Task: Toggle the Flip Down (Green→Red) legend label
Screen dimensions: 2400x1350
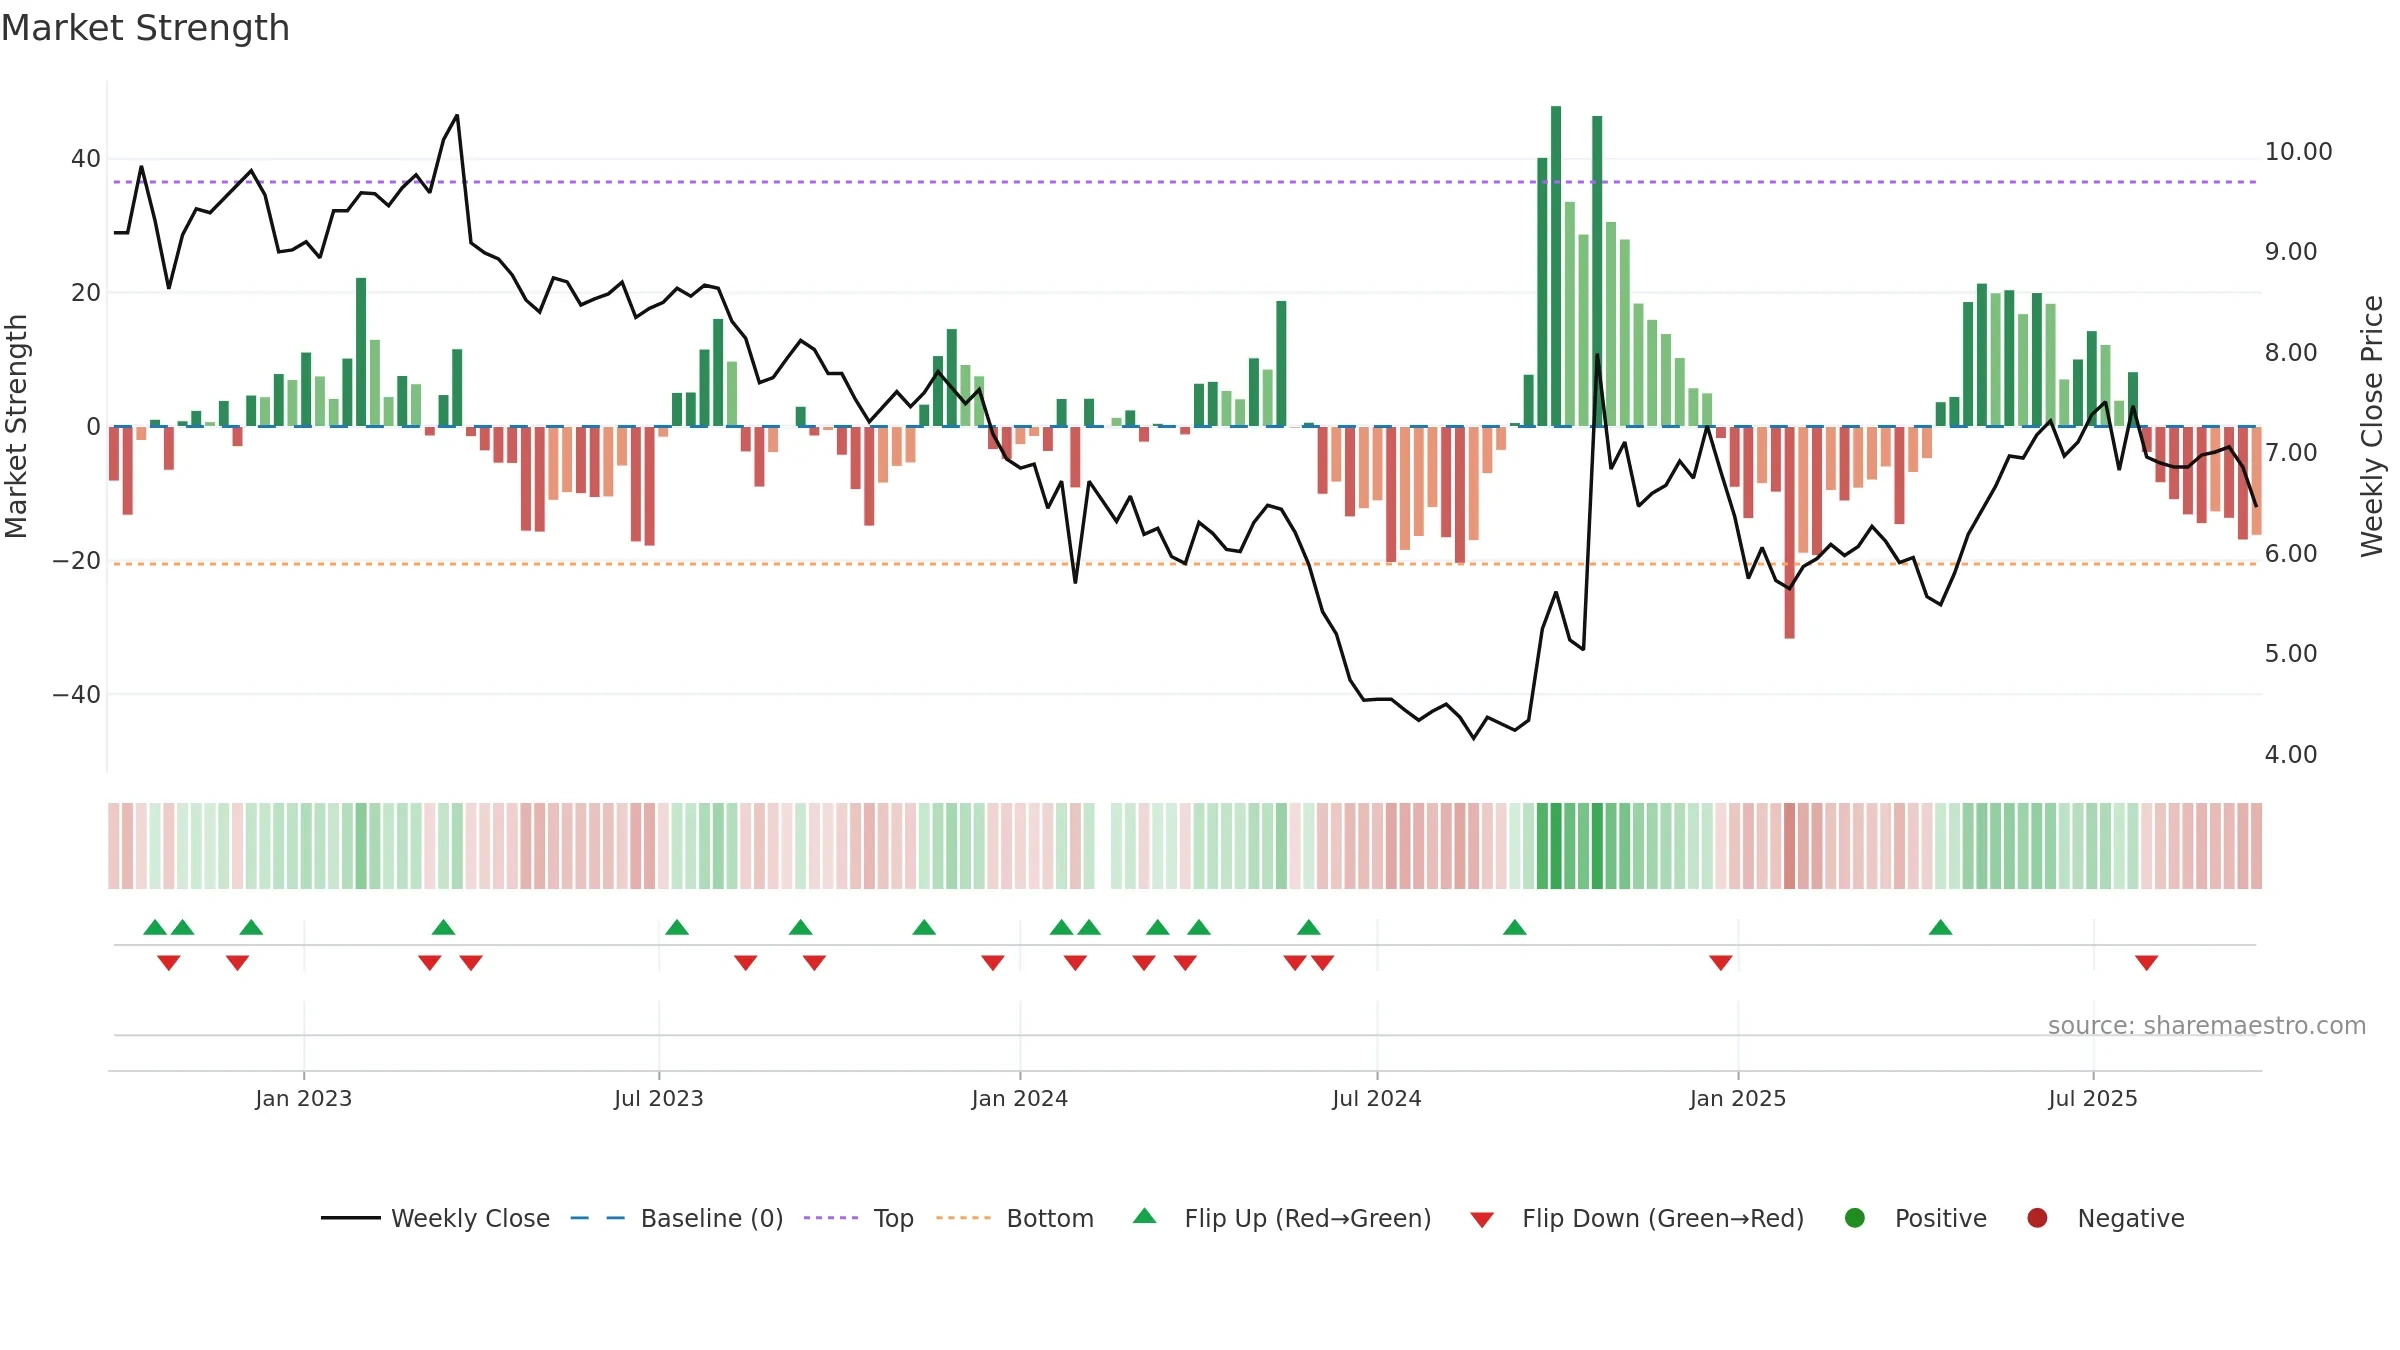Action: click(x=1663, y=1219)
